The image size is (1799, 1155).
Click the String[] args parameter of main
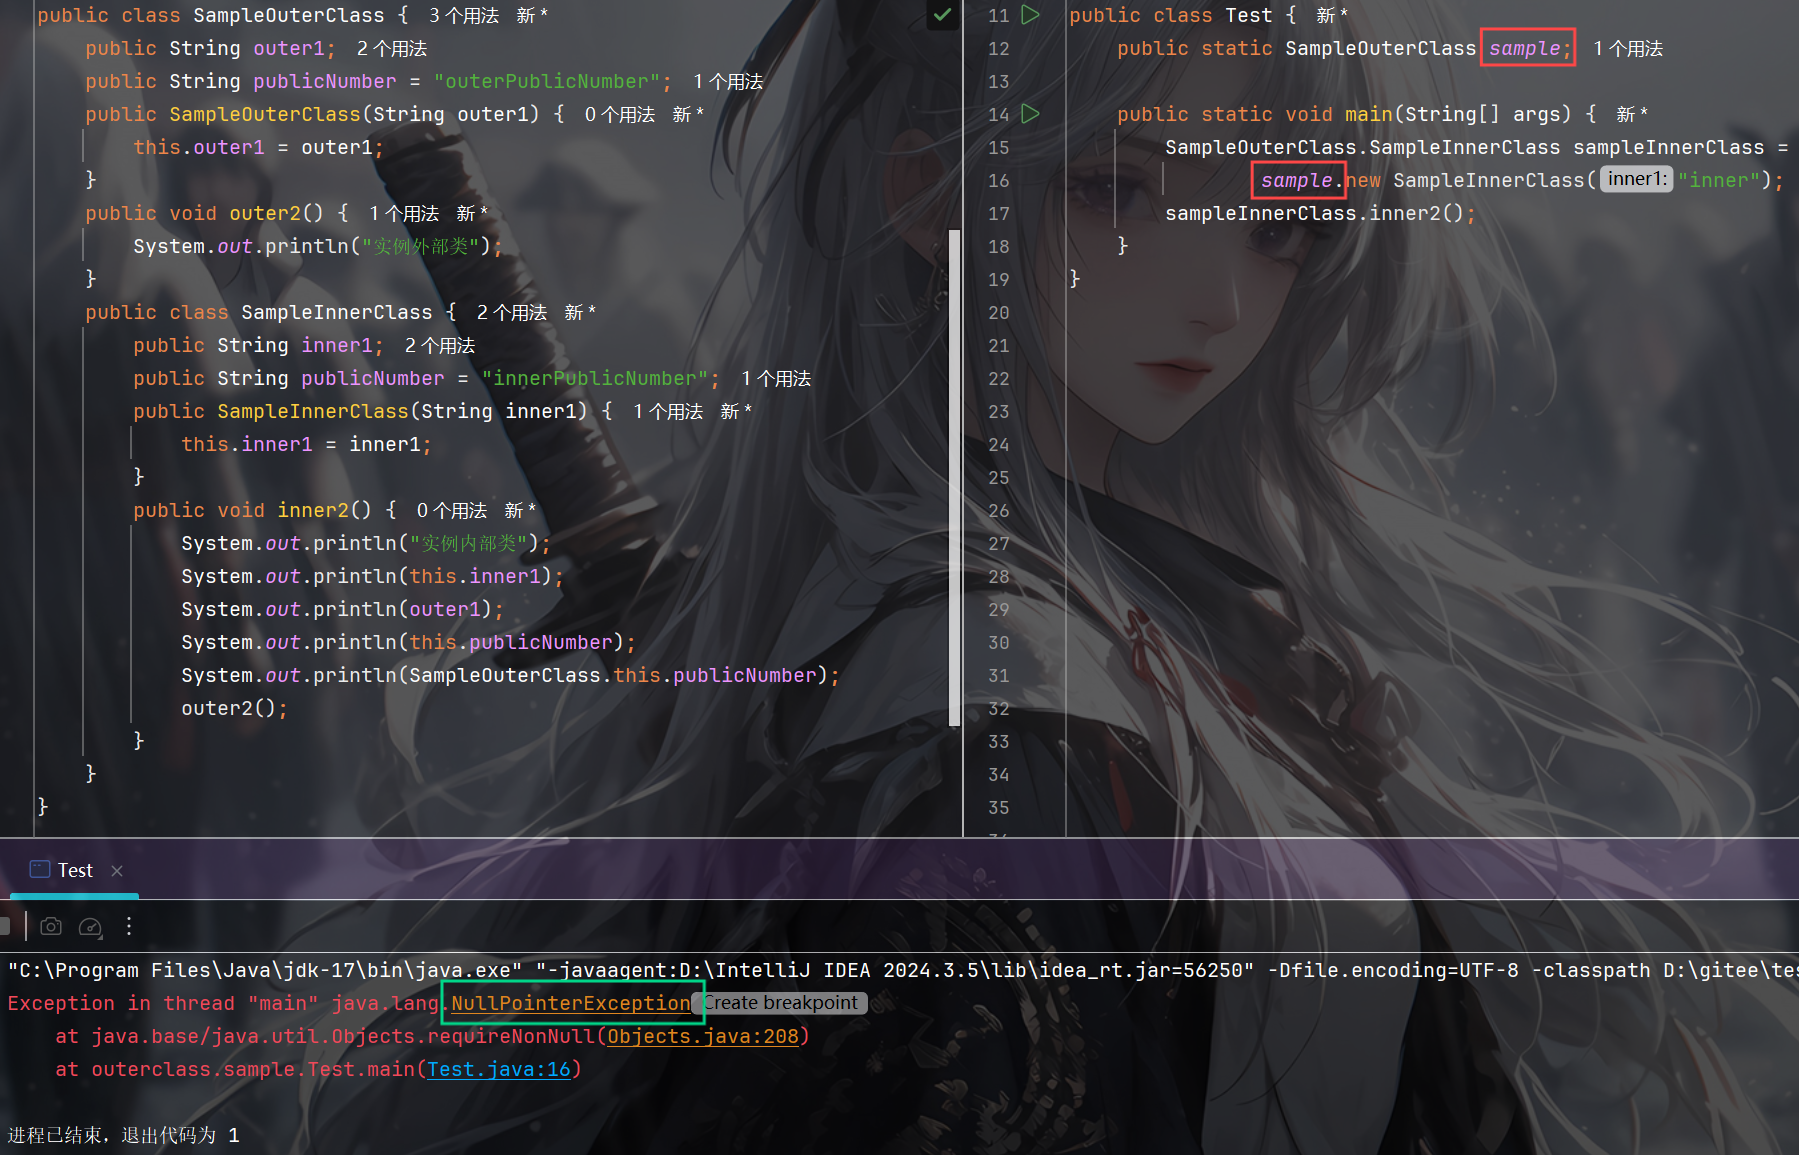pos(1482,114)
